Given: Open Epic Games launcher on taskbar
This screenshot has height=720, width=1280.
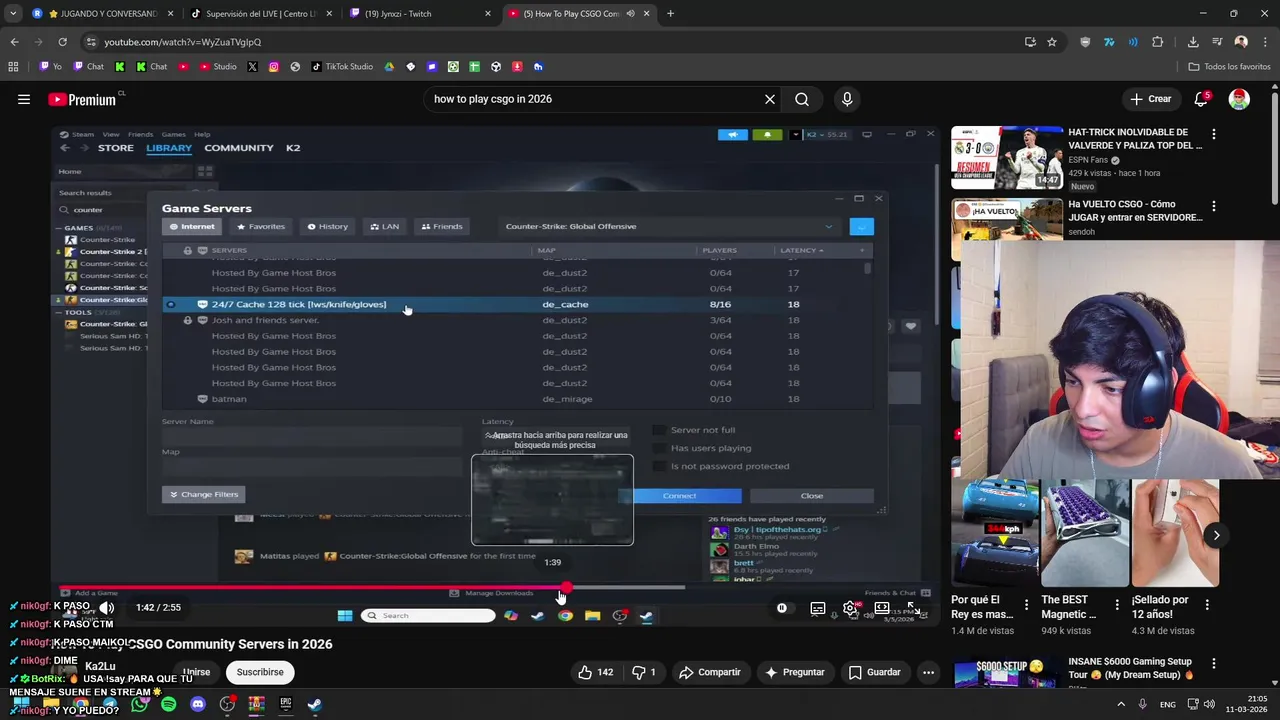Looking at the screenshot, I should click(285, 705).
